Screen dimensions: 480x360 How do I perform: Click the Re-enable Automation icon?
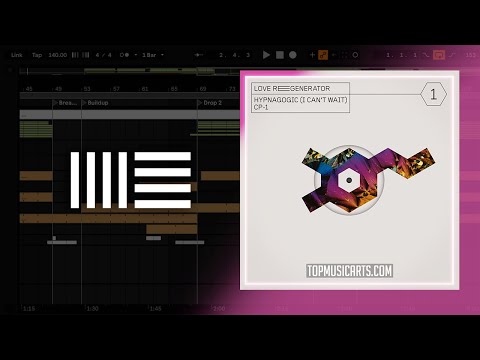tap(334, 55)
